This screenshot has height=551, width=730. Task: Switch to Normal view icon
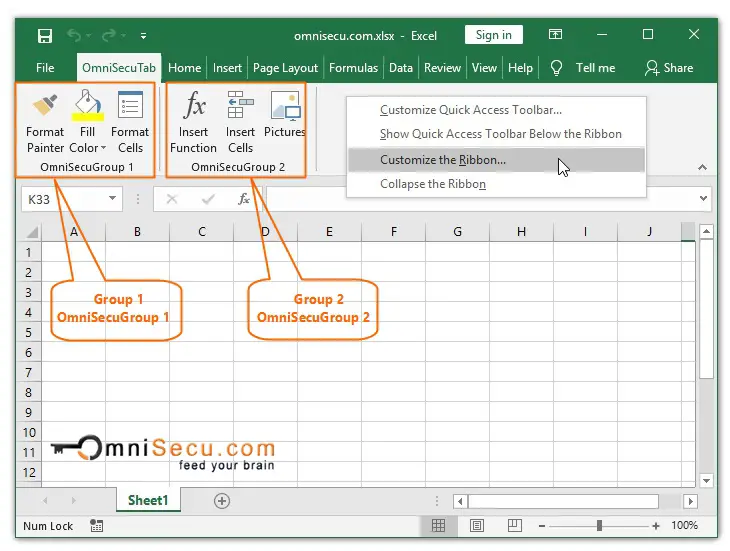[438, 526]
